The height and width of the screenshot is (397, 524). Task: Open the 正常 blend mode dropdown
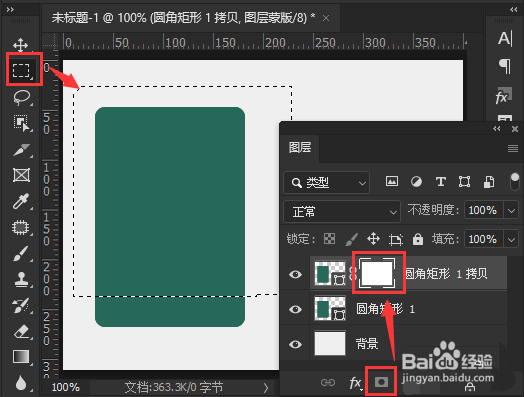point(342,212)
